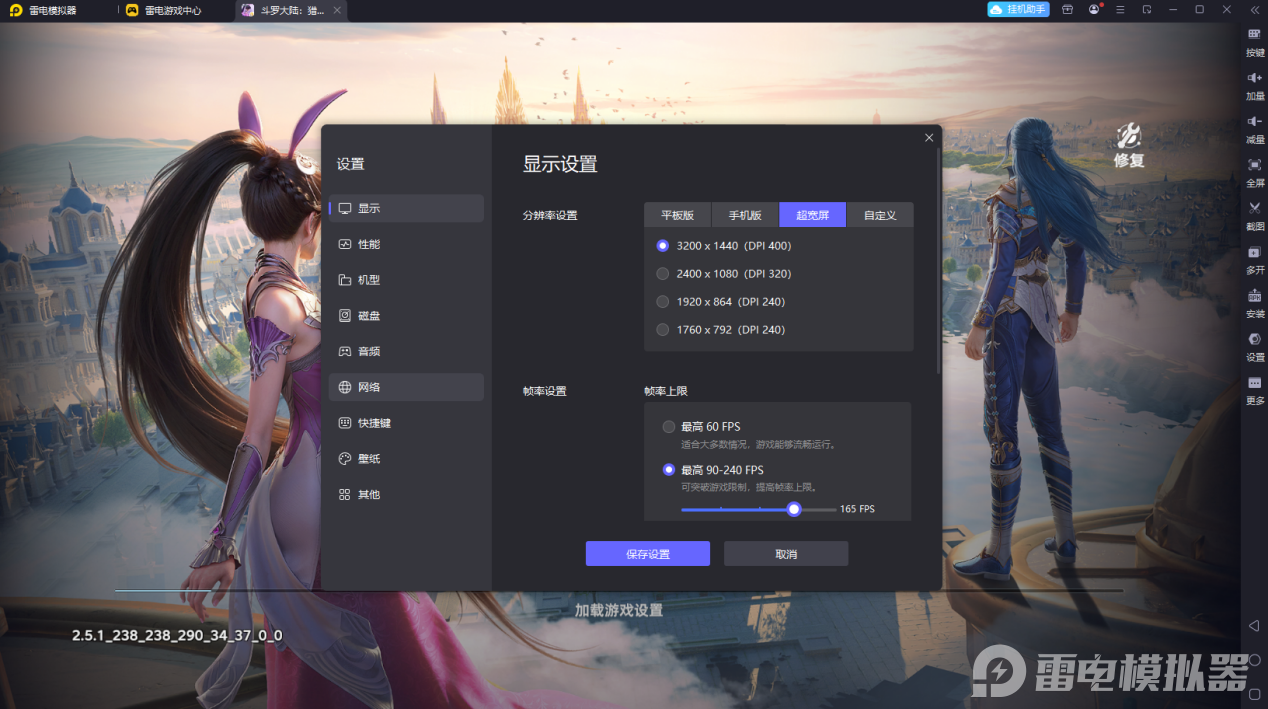Click the 加量 volume up icon
Image resolution: width=1268 pixels, height=709 pixels.
(1254, 78)
